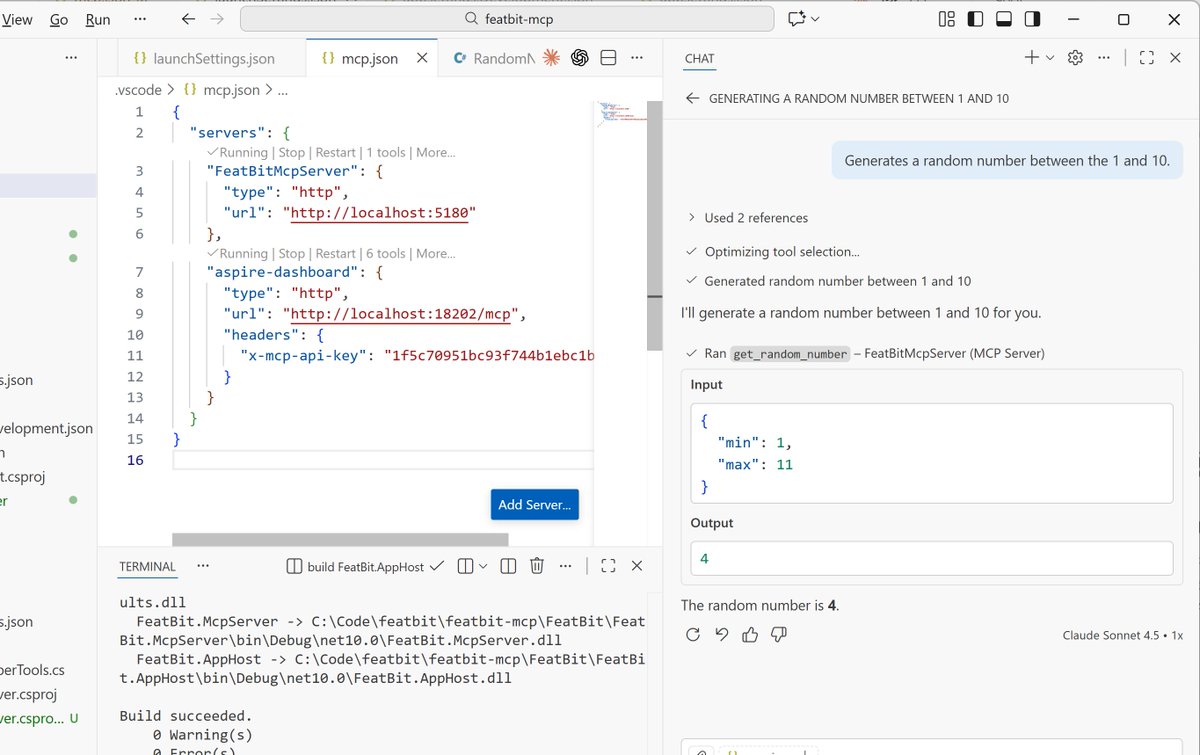Open the View menu
The image size is (1200, 755).
(x=17, y=19)
